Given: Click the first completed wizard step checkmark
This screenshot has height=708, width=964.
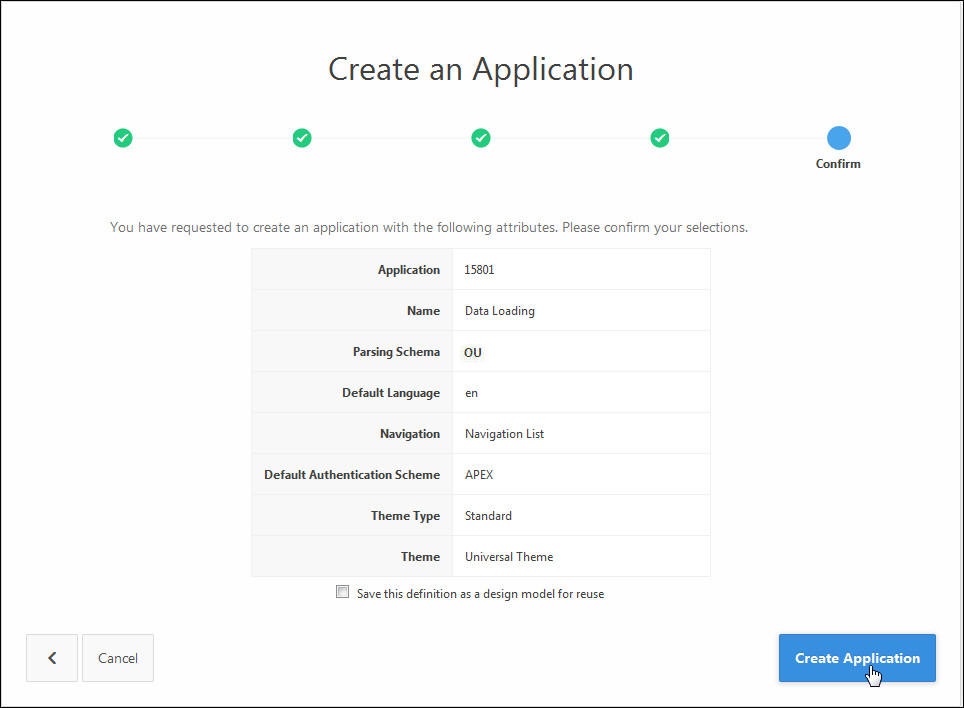Looking at the screenshot, I should pos(123,138).
